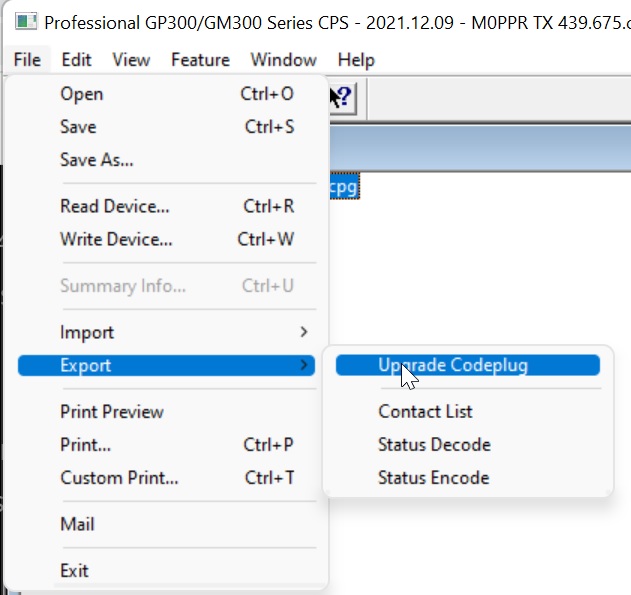Click Upgrade Codeplug in Export submenu

[x=468, y=365]
